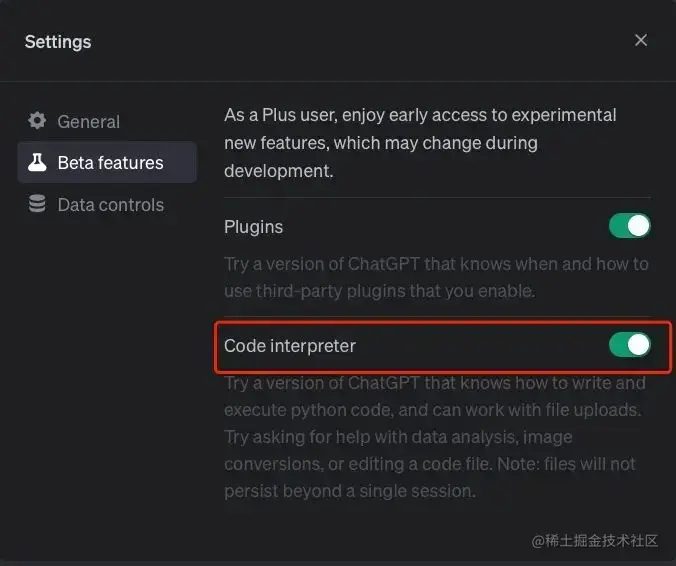
Task: Switch to the Data controls tab
Action: coord(110,205)
